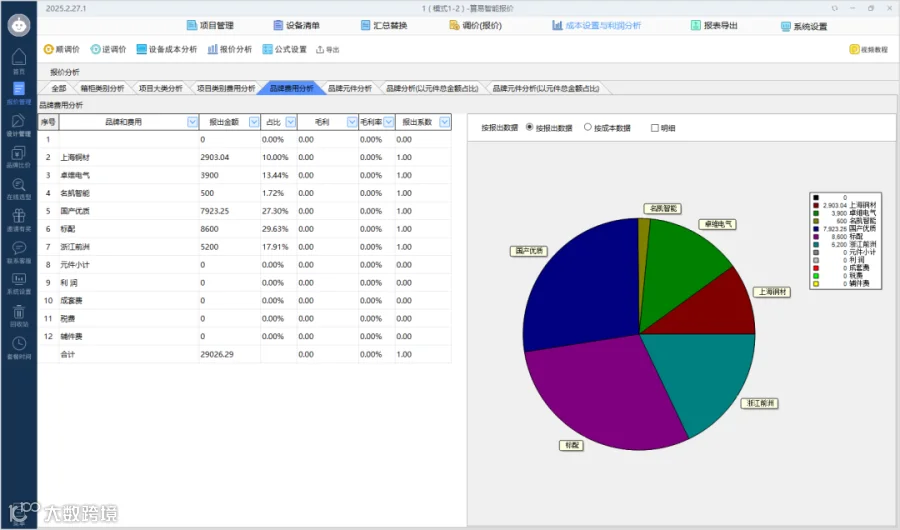
Task: Open the 占比 column filter dropdown
Action: point(290,122)
